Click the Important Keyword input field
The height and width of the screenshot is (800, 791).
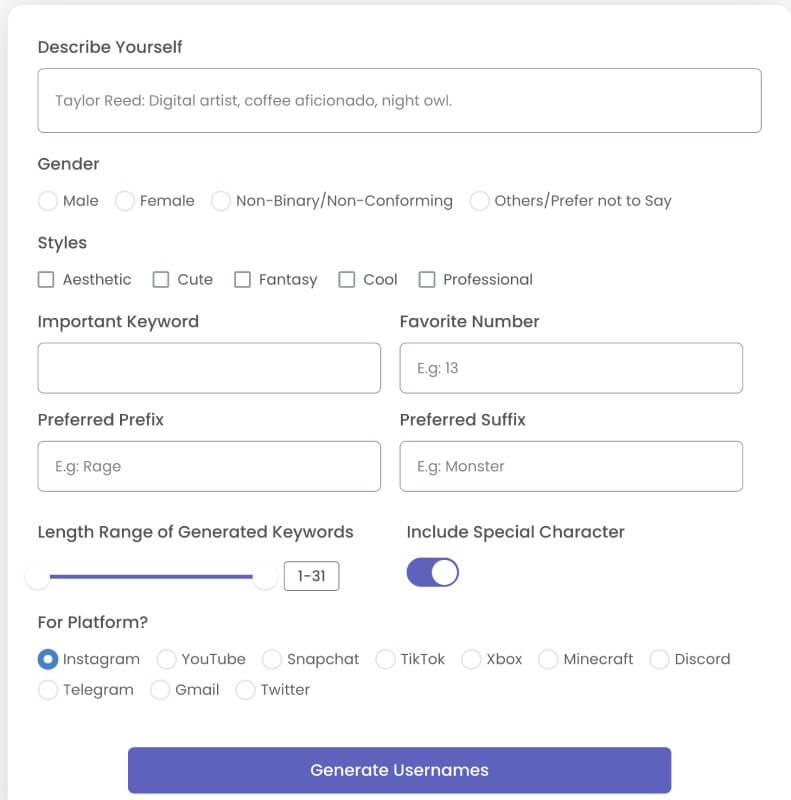[209, 368]
